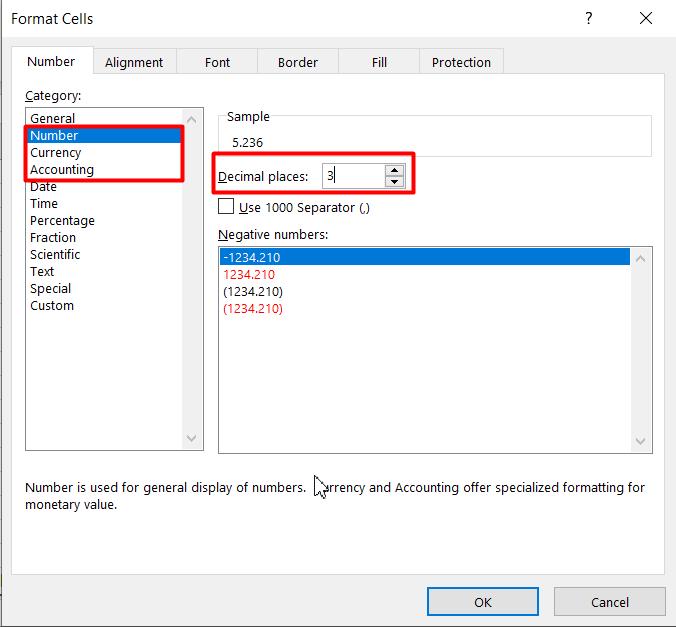The image size is (676, 627).
Task: Select red 1234.210 negative number format
Action: pyautogui.click(x=249, y=274)
